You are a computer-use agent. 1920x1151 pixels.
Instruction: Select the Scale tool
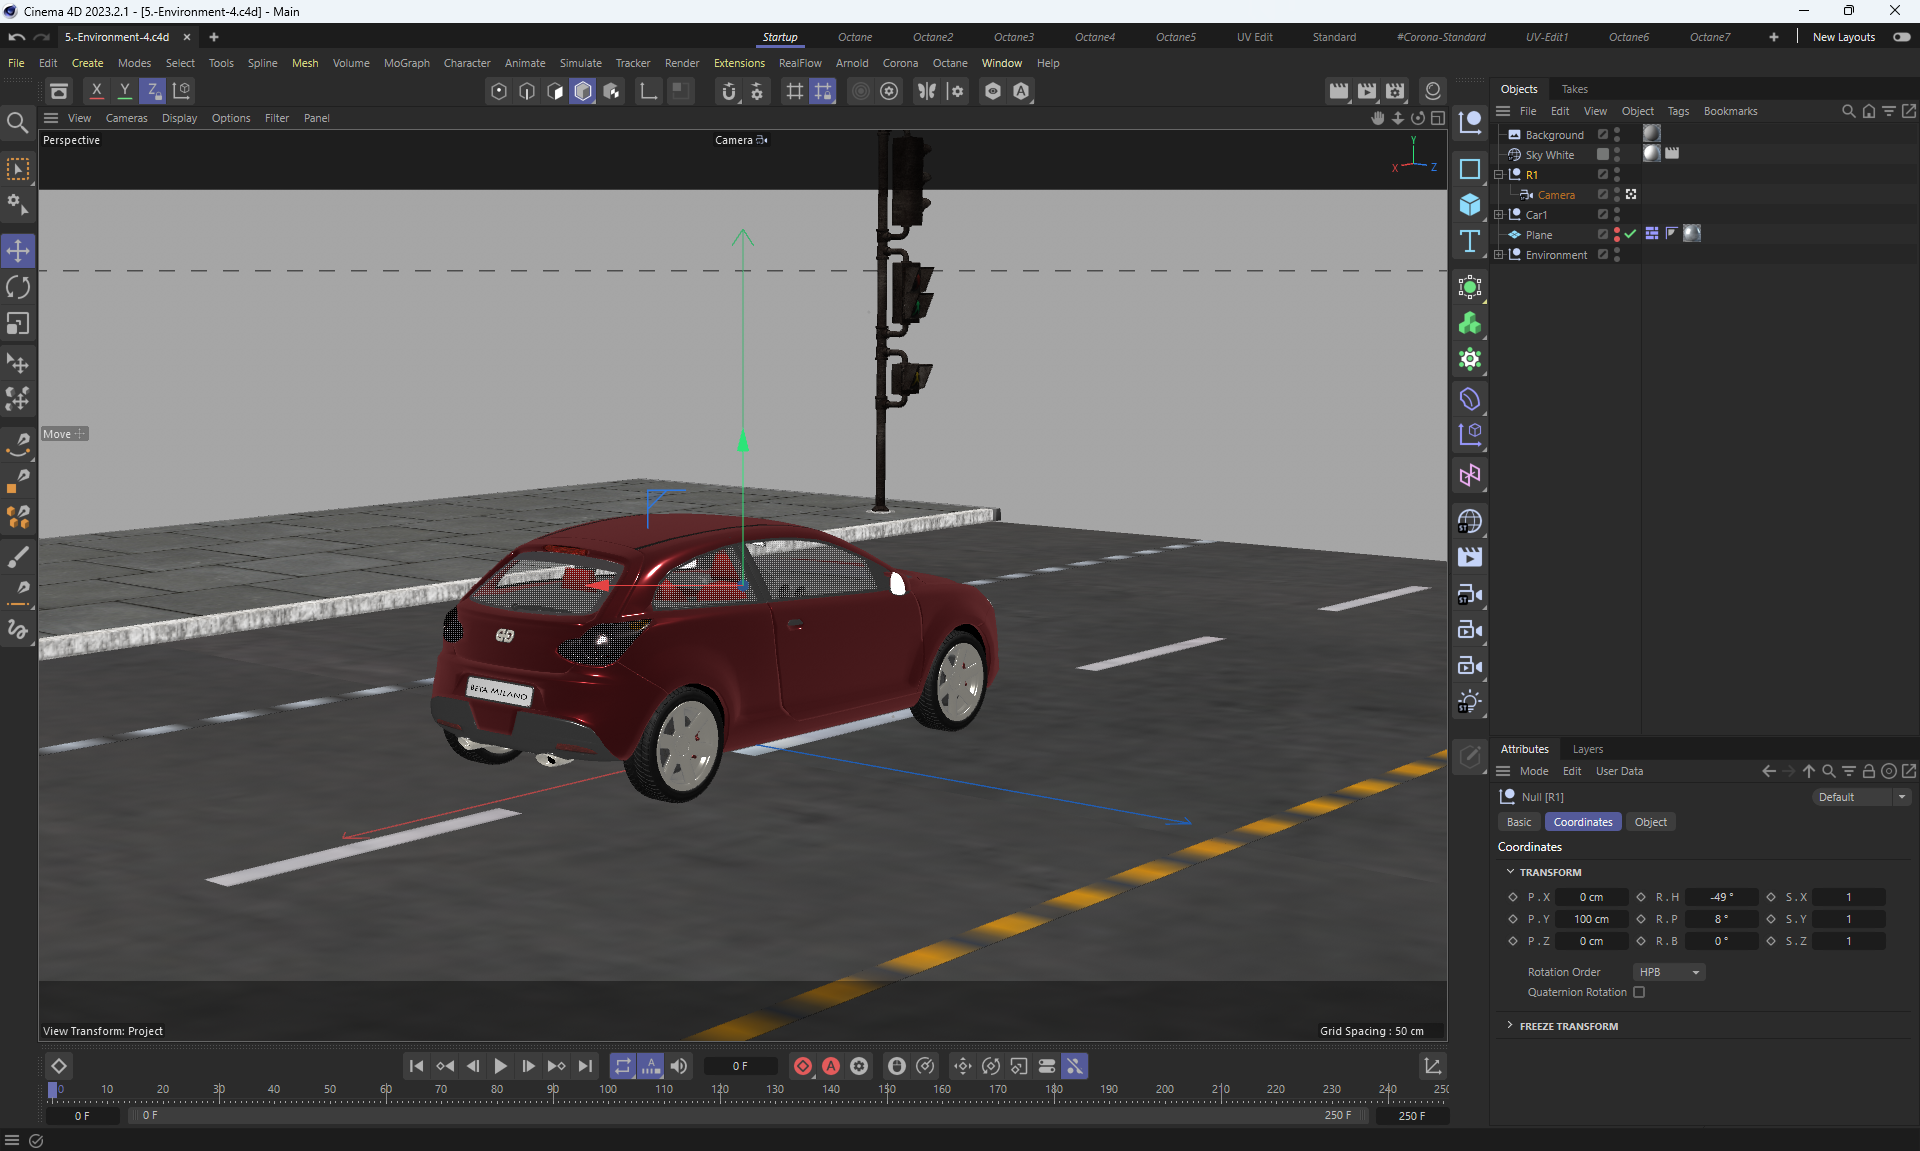click(x=18, y=324)
